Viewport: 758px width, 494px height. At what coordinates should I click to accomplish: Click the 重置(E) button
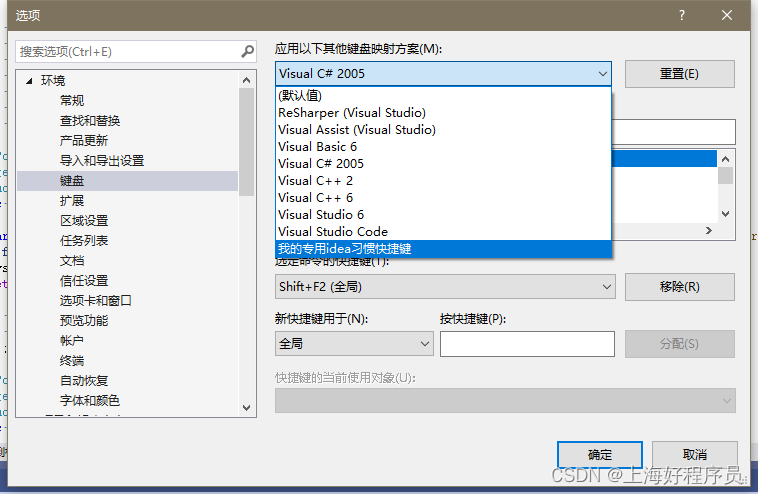click(680, 74)
